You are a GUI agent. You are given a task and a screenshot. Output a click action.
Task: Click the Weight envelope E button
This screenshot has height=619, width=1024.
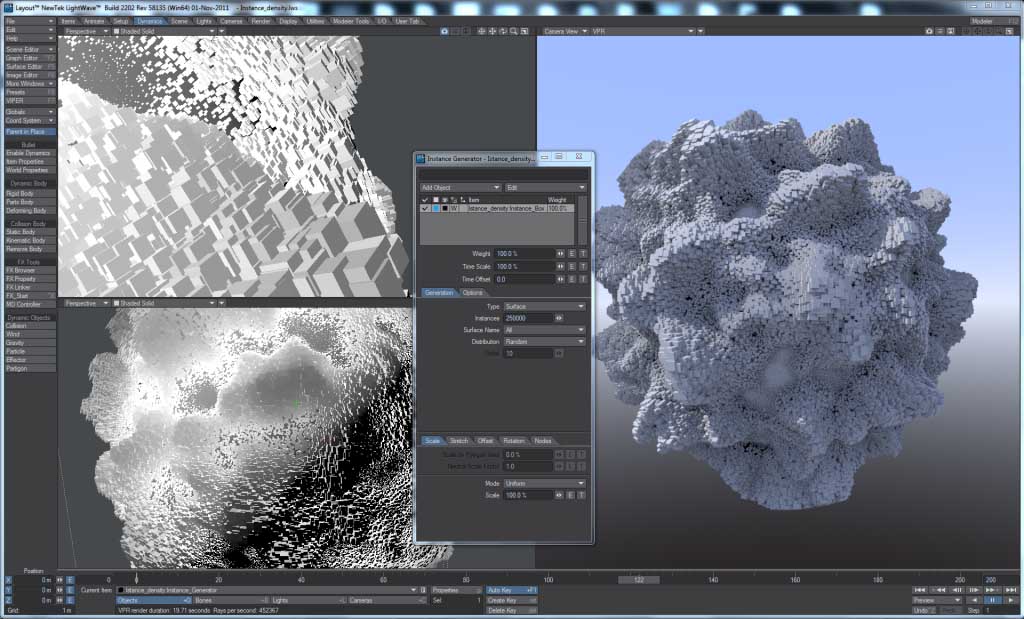pos(571,253)
